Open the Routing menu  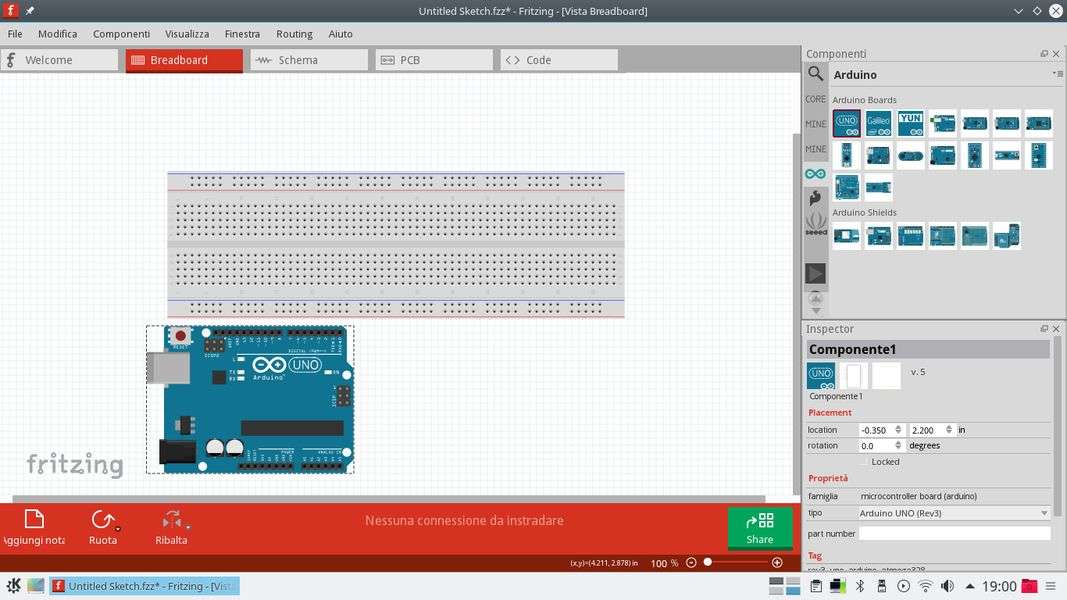294,34
